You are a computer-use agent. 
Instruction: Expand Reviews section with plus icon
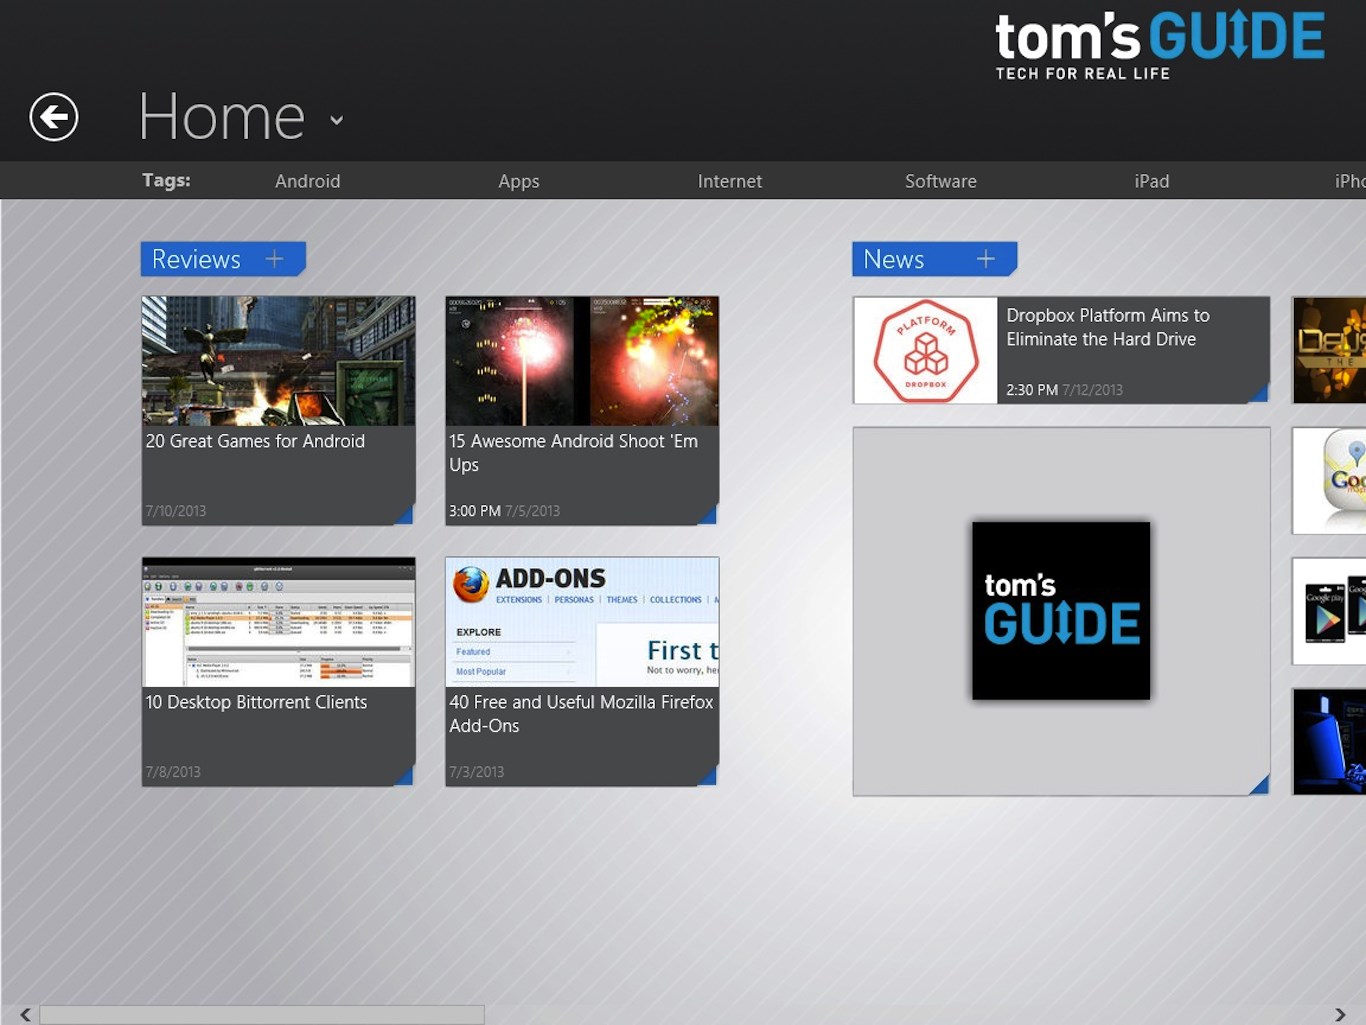click(274, 259)
